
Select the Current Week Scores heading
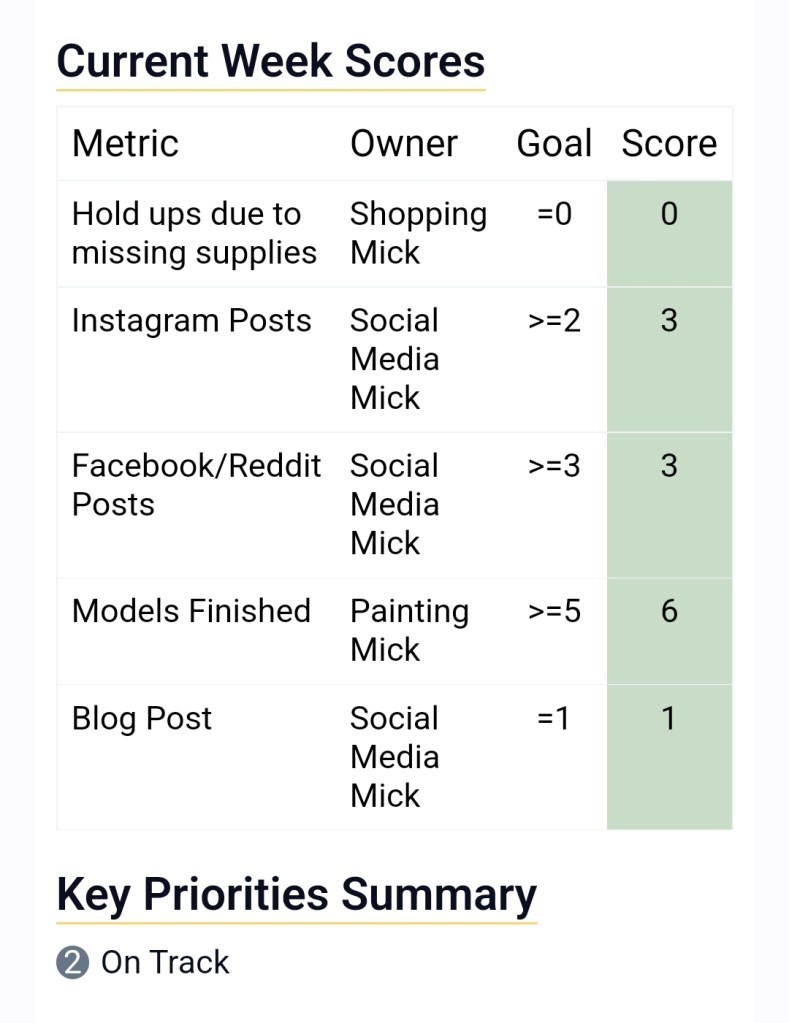coord(271,60)
